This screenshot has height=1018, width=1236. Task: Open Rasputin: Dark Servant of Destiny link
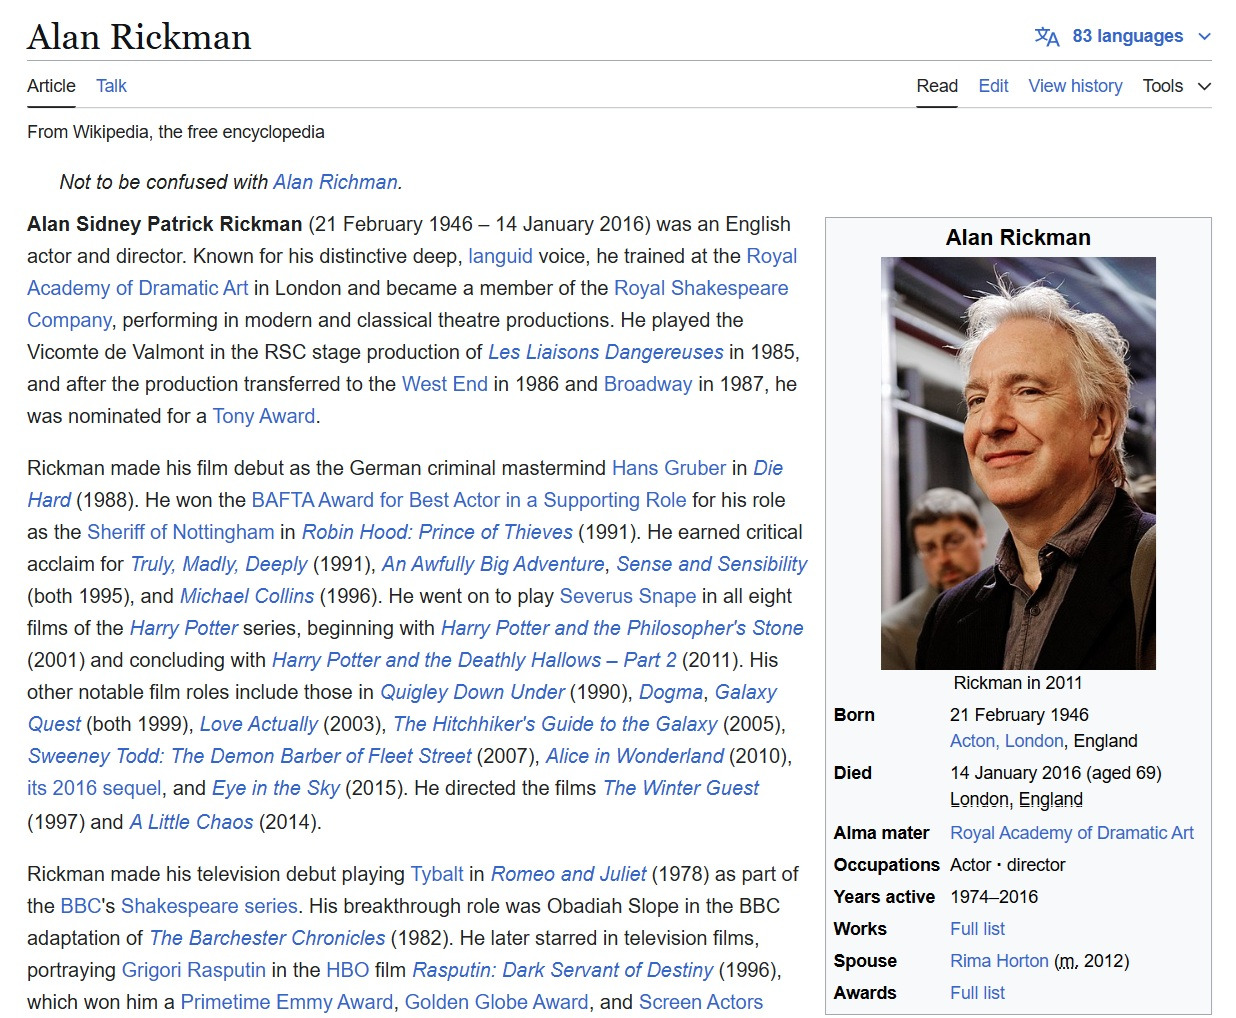[563, 970]
